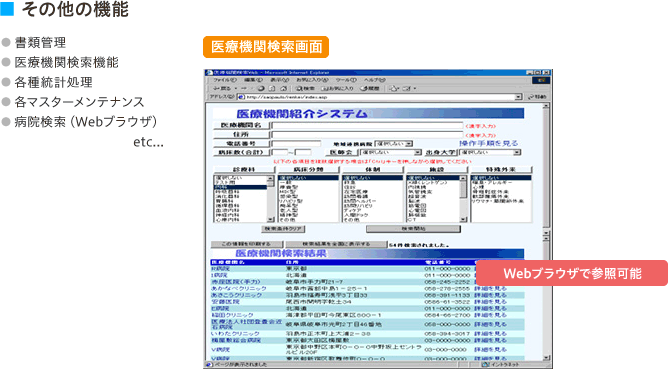Open the 梅屋敷総合病院 result link

(236, 340)
